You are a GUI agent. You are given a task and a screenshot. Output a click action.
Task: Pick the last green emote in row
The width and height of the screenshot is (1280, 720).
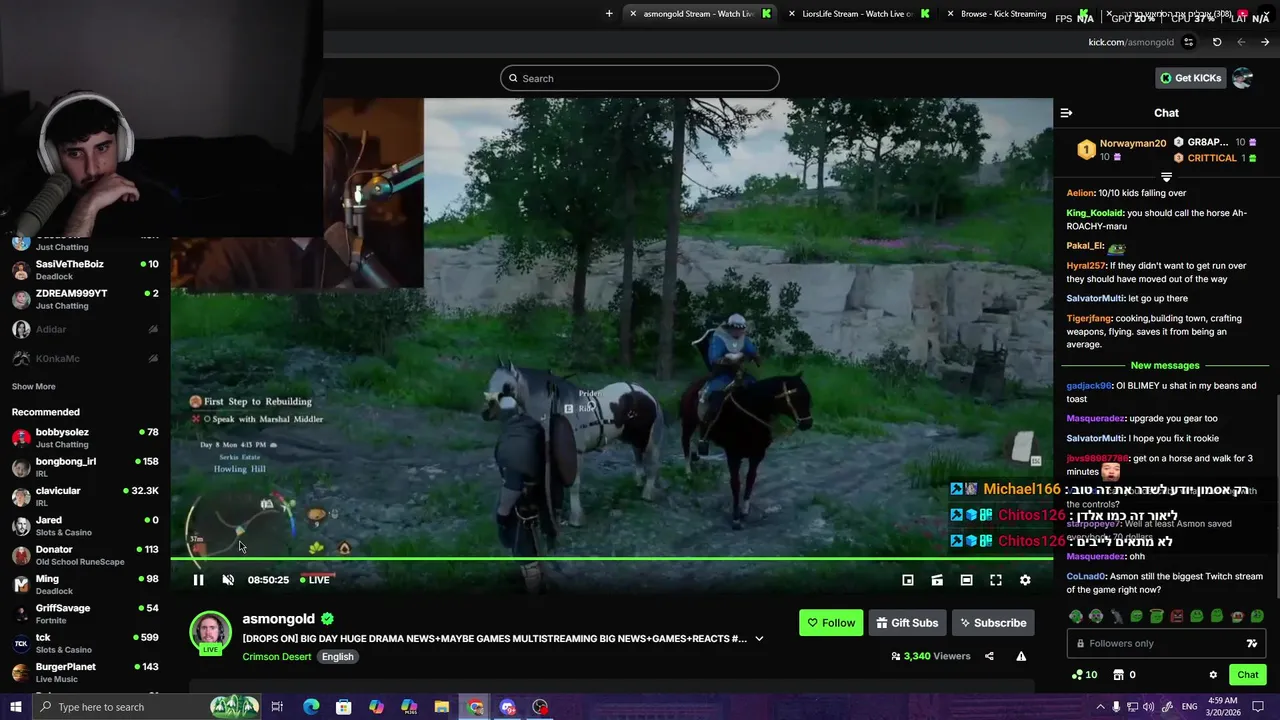coord(1257,617)
